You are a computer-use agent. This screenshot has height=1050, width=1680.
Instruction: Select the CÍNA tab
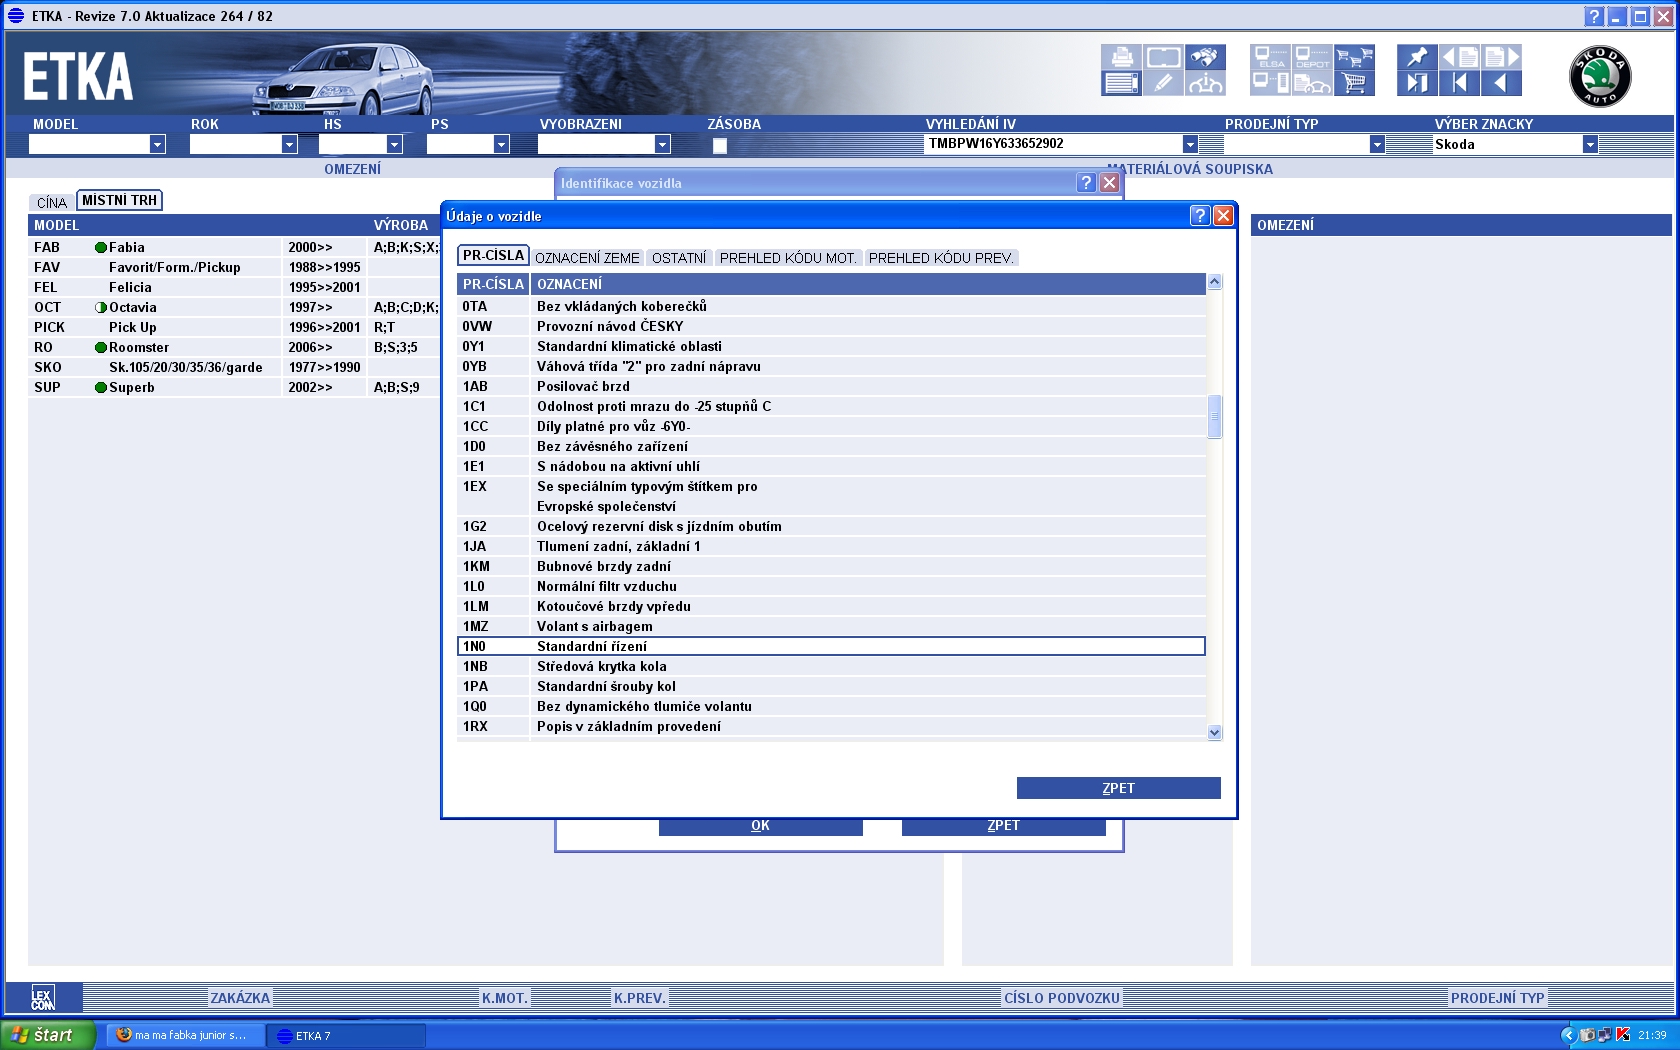[x=52, y=203]
